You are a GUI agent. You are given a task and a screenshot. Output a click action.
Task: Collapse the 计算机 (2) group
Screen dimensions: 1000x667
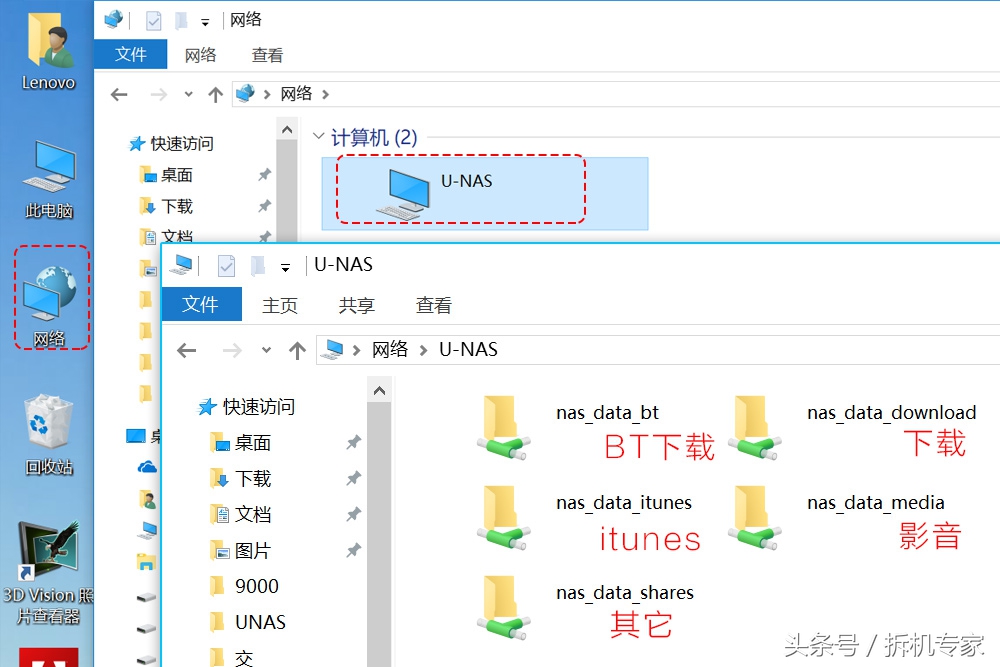[318, 136]
